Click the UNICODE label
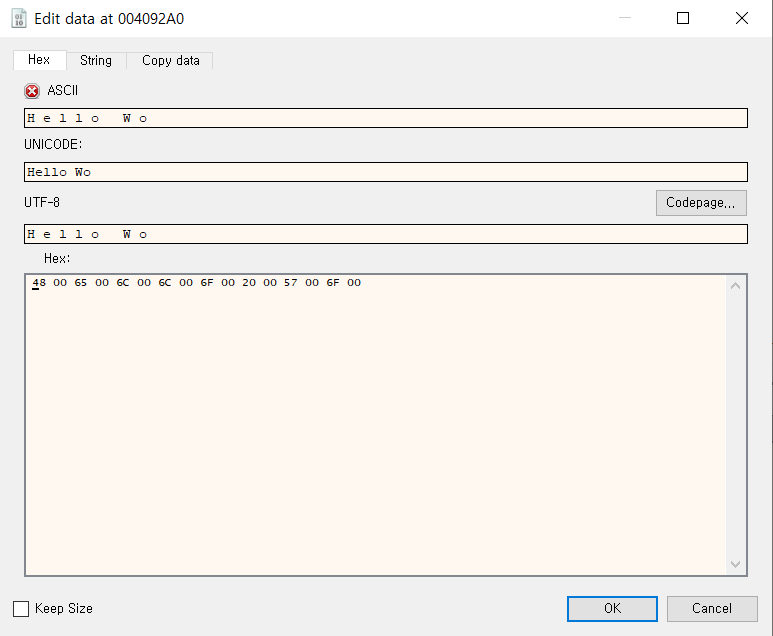This screenshot has height=636, width=773. click(x=53, y=144)
